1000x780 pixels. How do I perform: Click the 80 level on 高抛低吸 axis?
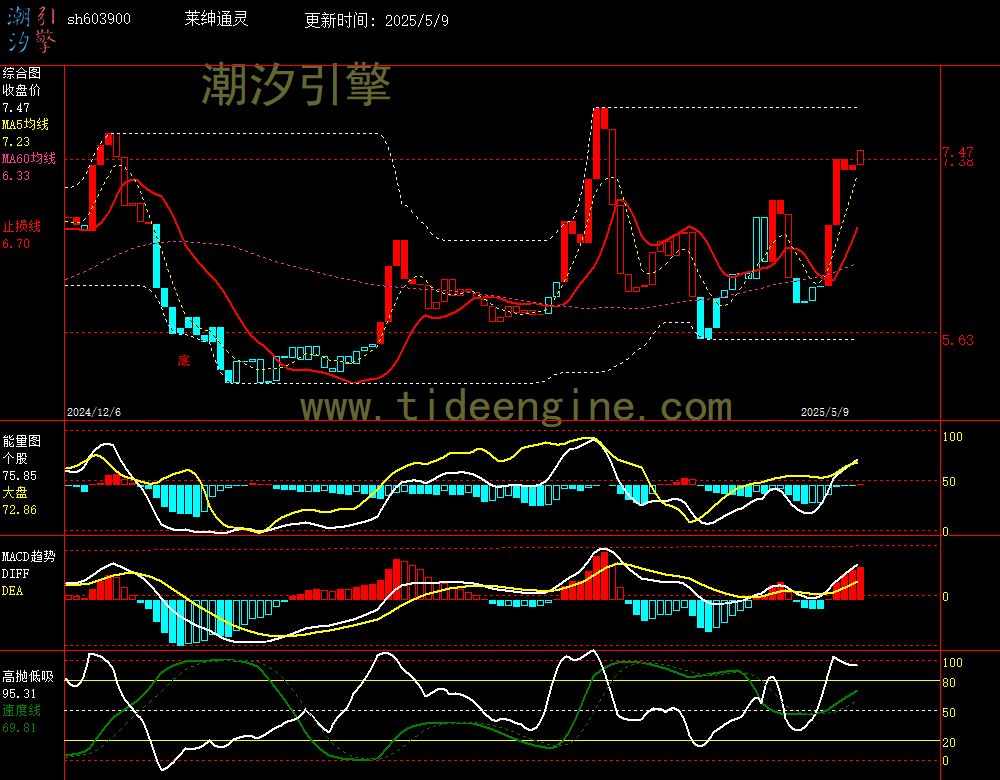coord(949,682)
